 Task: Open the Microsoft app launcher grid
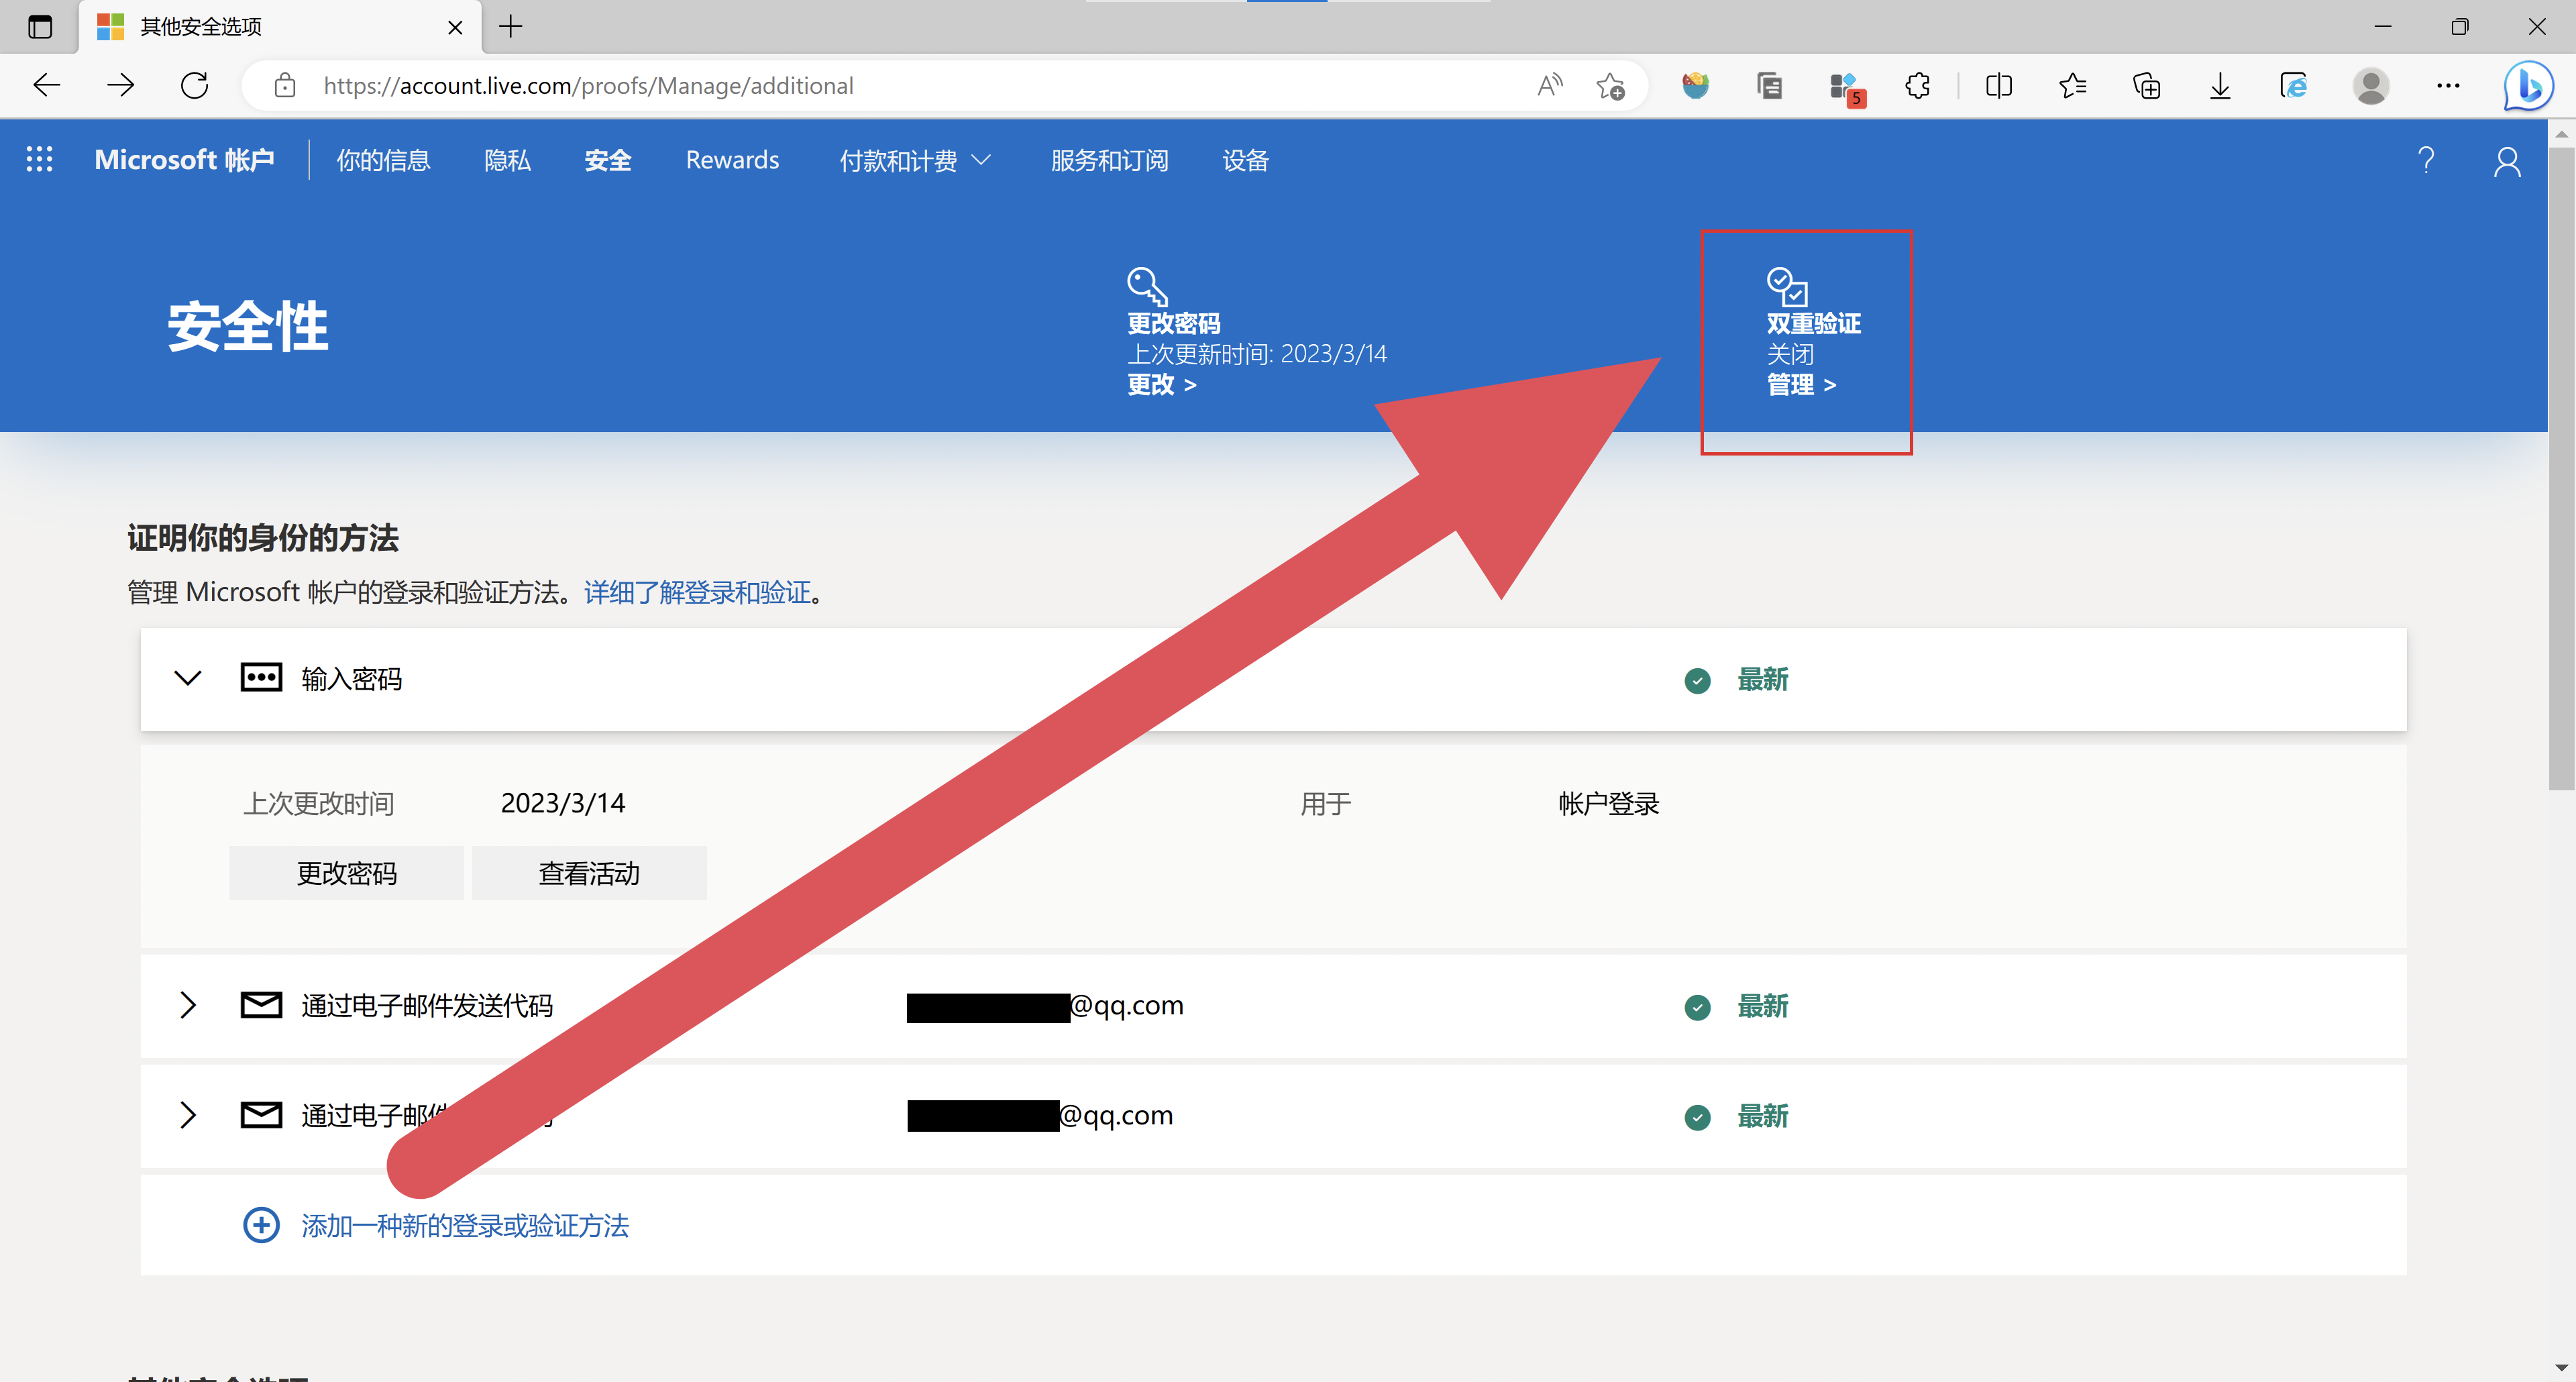(x=39, y=159)
